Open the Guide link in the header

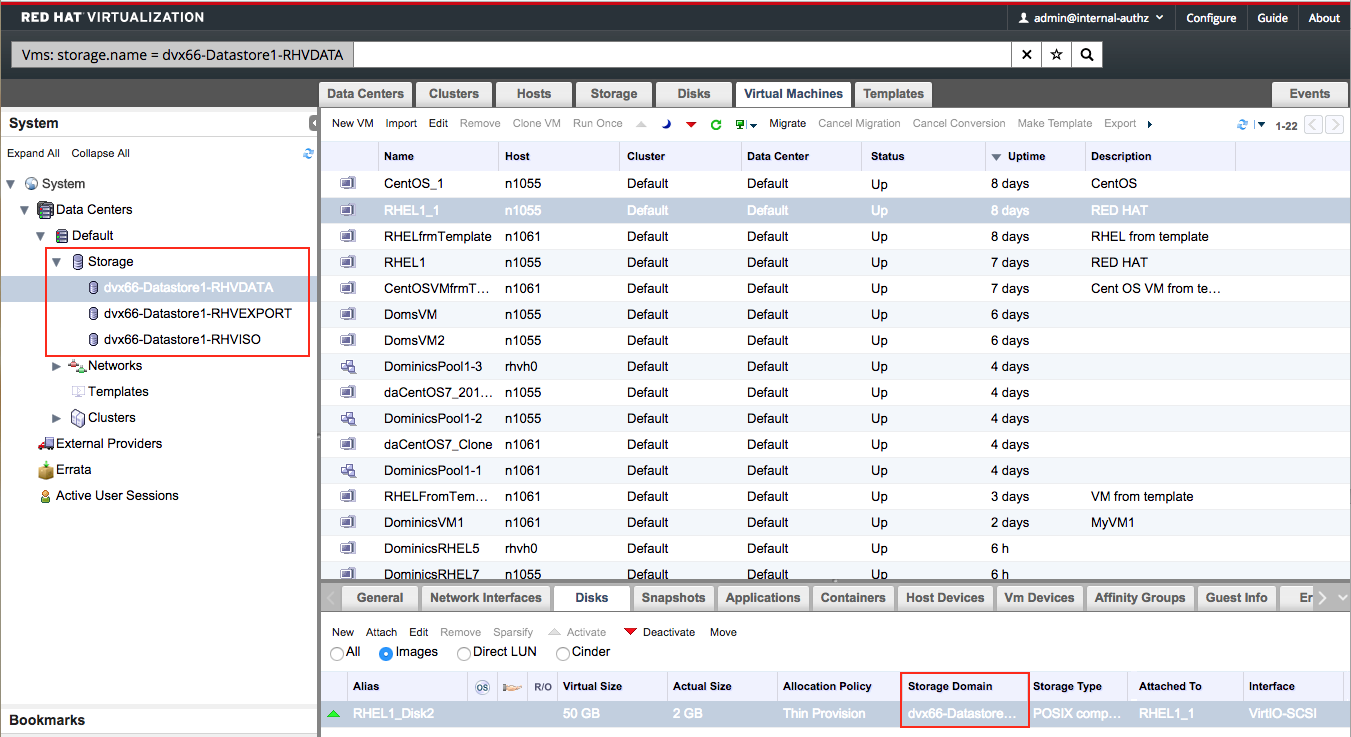pyautogui.click(x=1272, y=18)
